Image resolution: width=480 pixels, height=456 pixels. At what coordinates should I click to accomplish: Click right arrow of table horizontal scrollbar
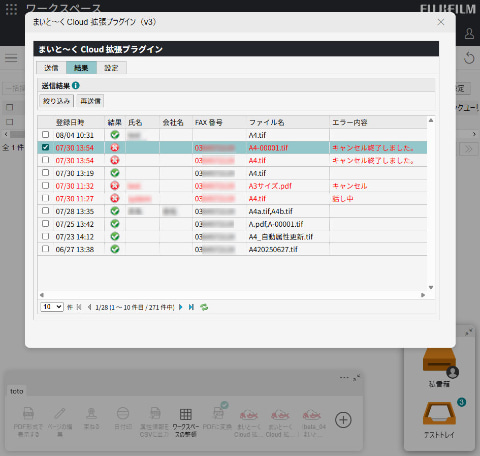[x=423, y=295]
